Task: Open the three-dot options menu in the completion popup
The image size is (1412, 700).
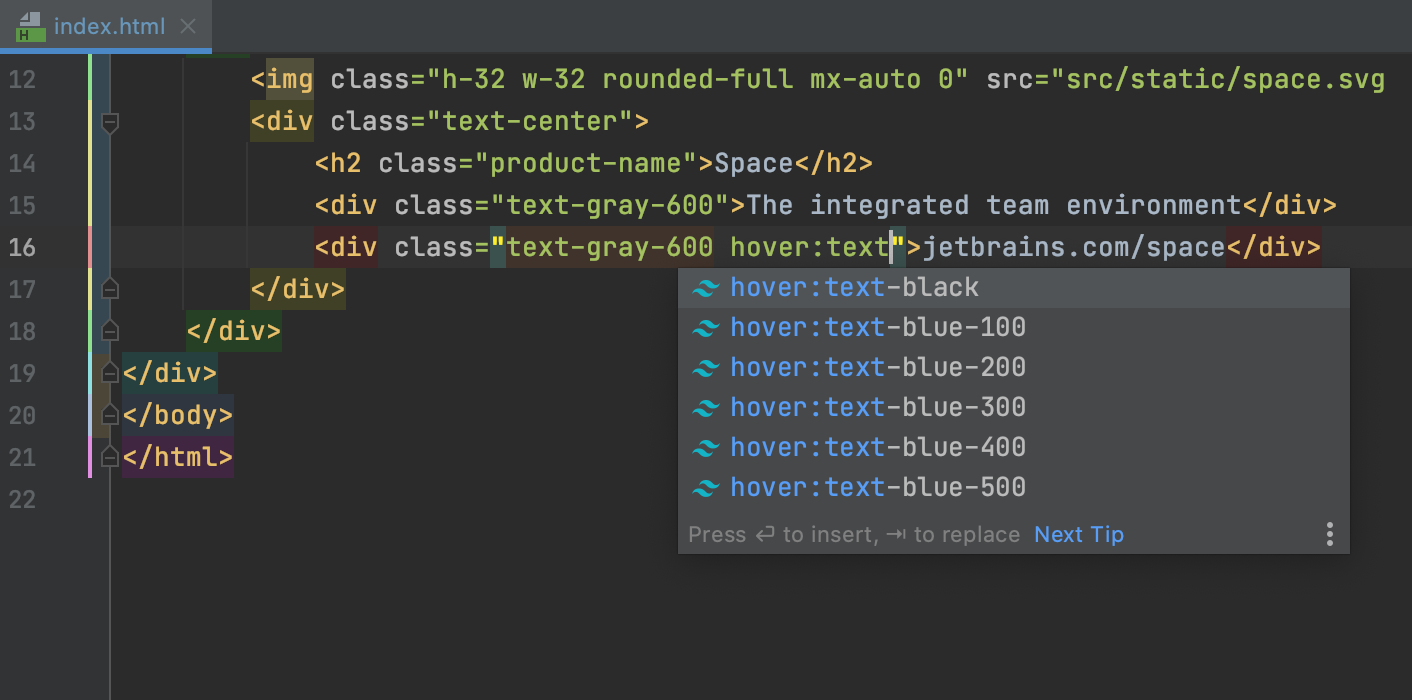Action: 1330,534
